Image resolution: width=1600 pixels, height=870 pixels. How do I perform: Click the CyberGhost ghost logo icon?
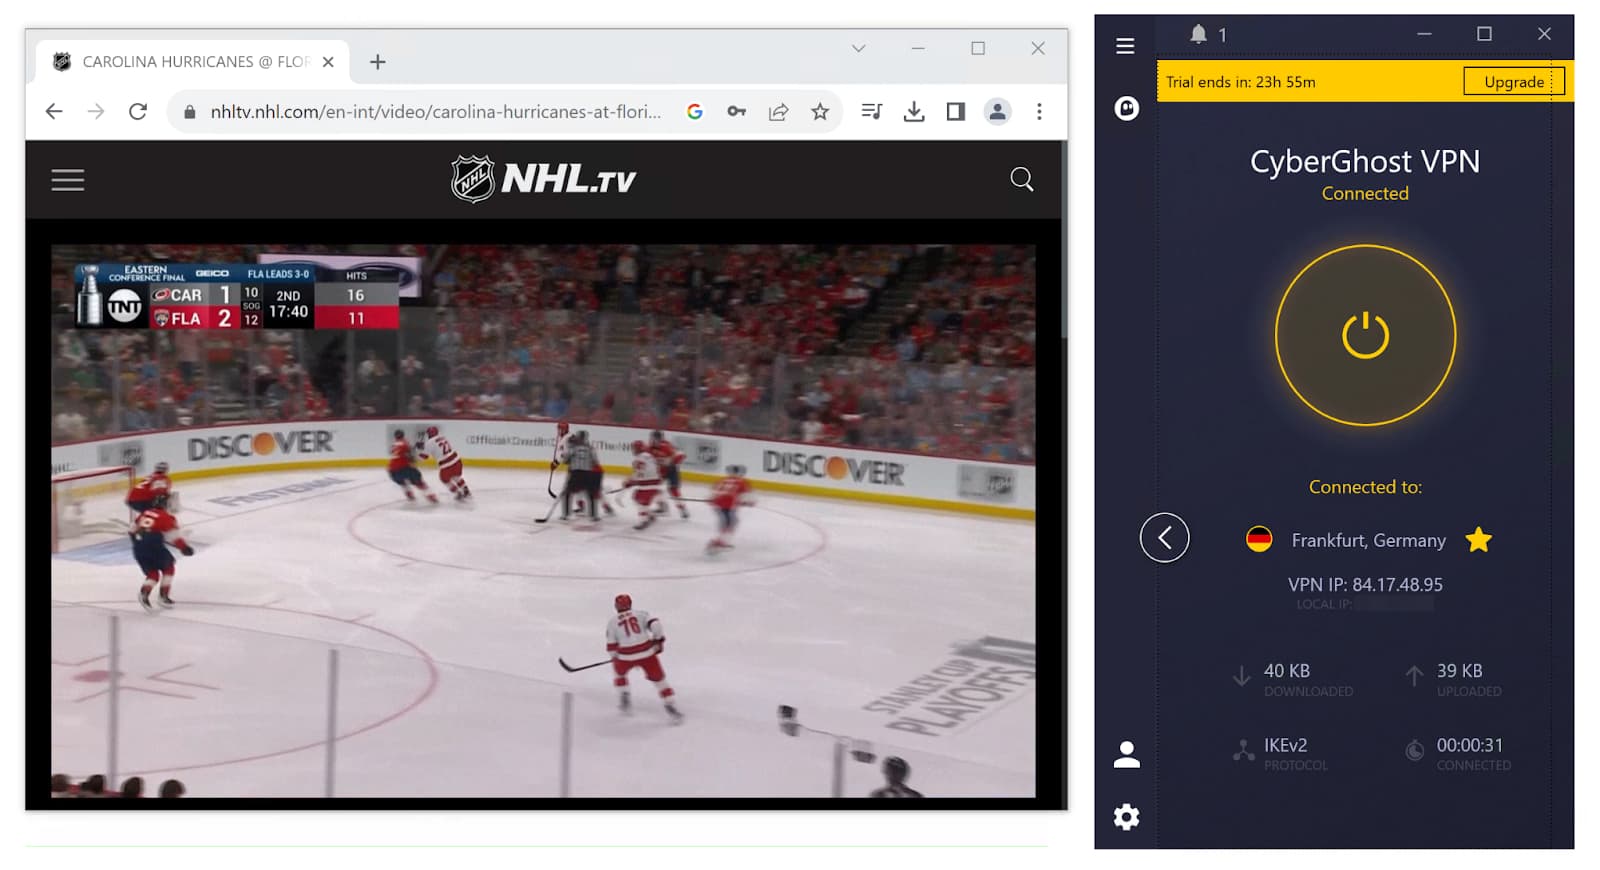[1126, 108]
